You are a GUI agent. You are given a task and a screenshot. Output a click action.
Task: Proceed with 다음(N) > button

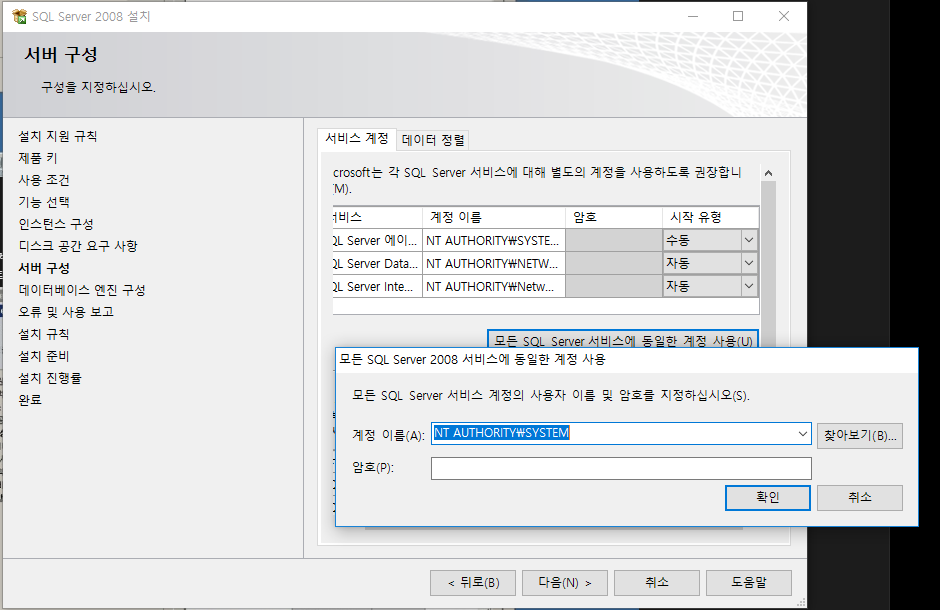565,582
